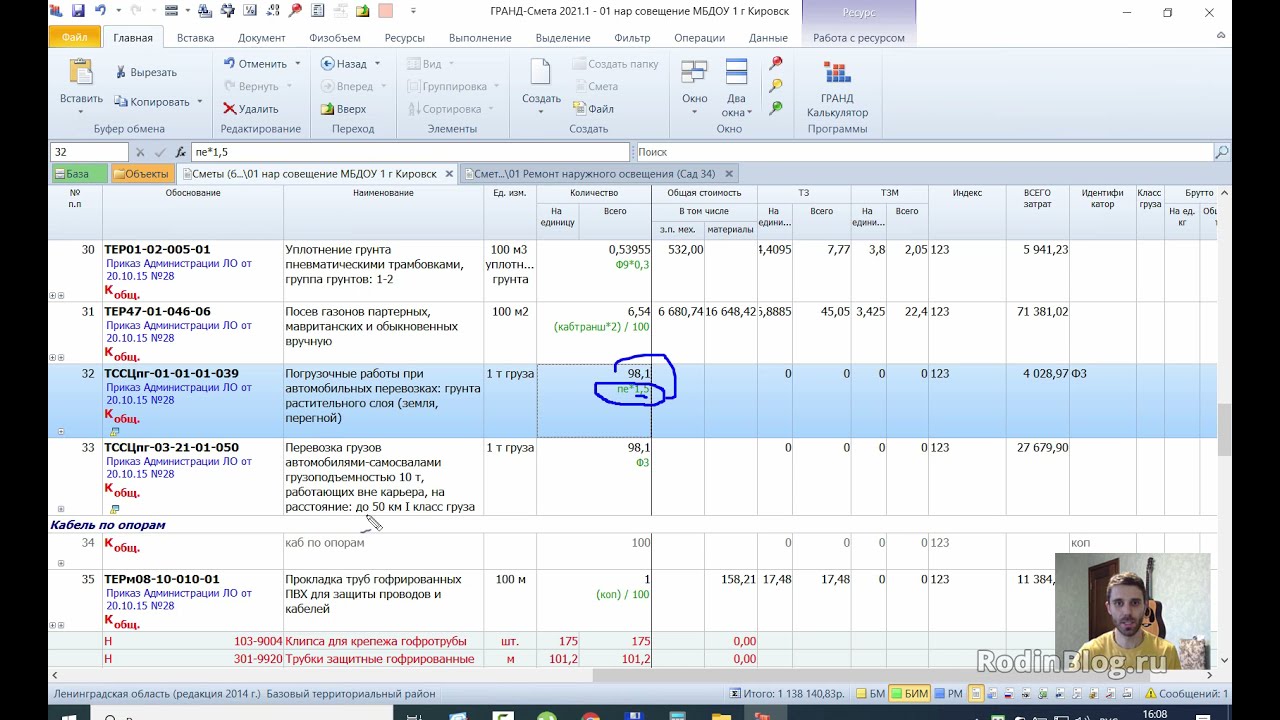1280x720 pixels.
Task: Click Вверх folder-up command
Action: [343, 109]
